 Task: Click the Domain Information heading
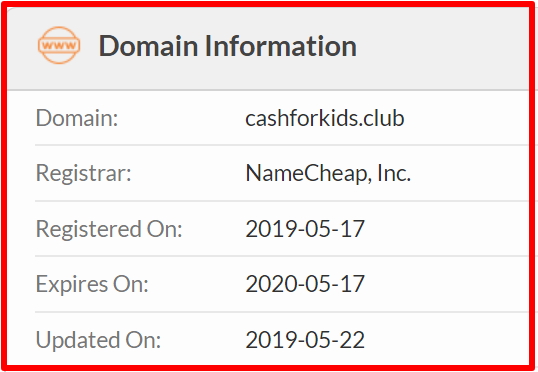pyautogui.click(x=228, y=46)
